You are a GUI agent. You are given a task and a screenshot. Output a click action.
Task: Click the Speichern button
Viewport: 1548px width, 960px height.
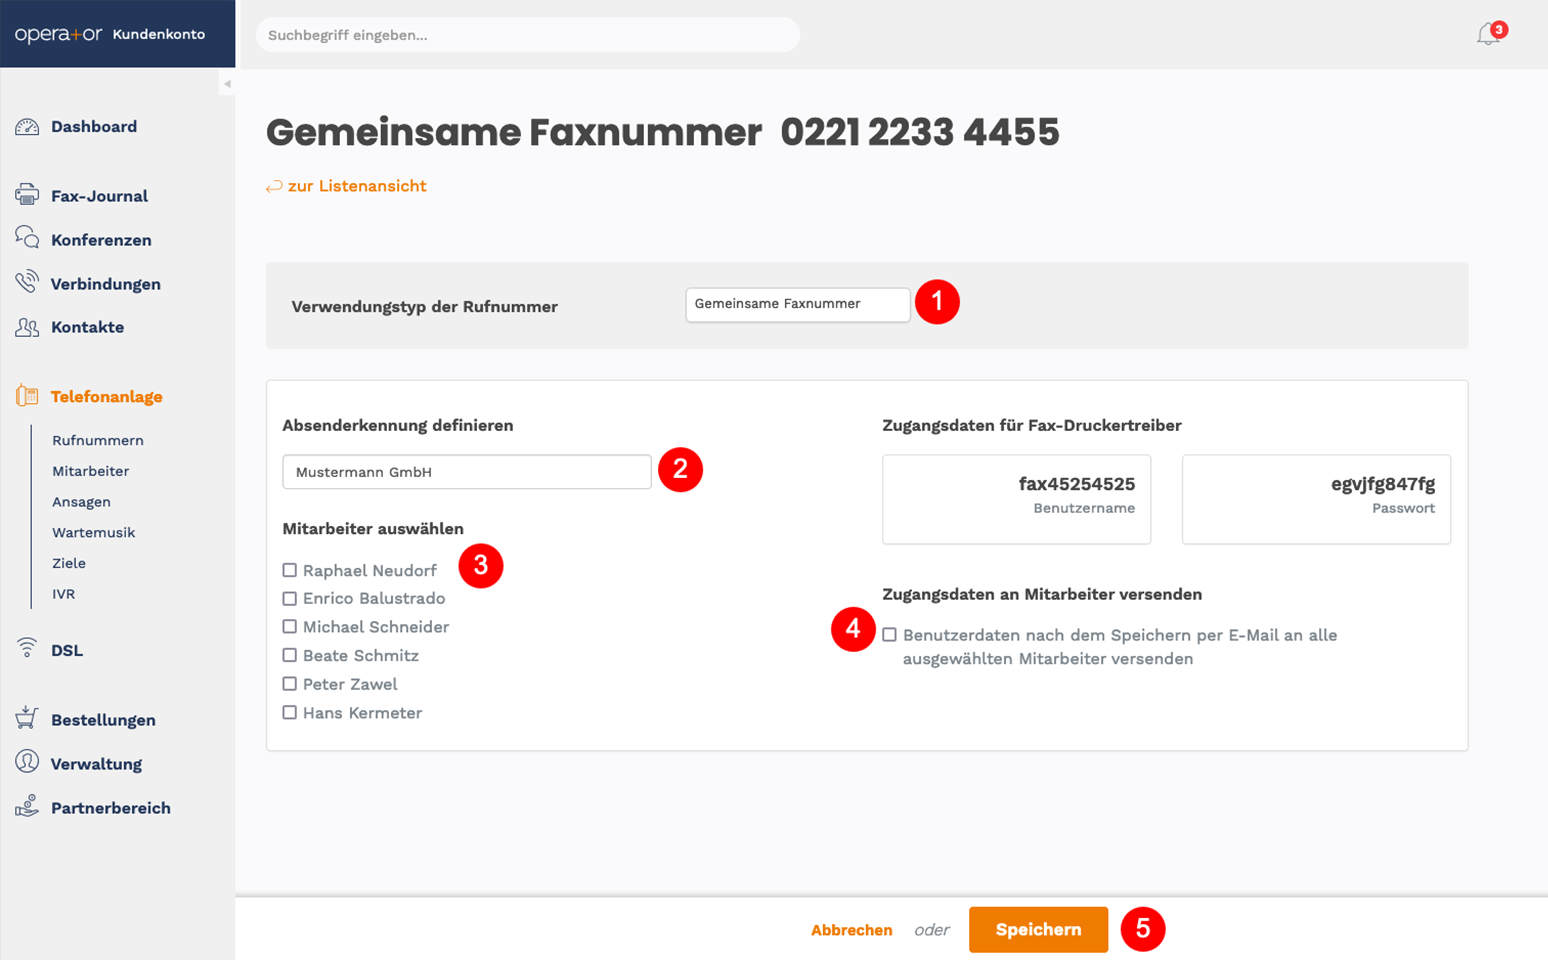coord(1038,929)
